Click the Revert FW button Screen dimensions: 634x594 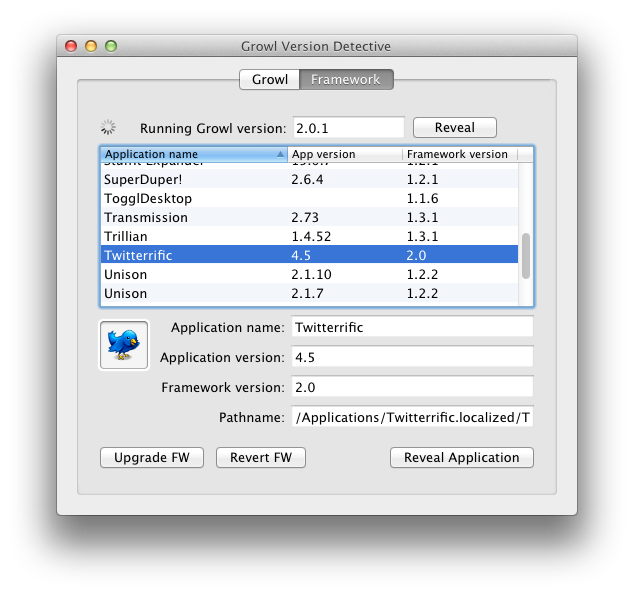point(261,458)
